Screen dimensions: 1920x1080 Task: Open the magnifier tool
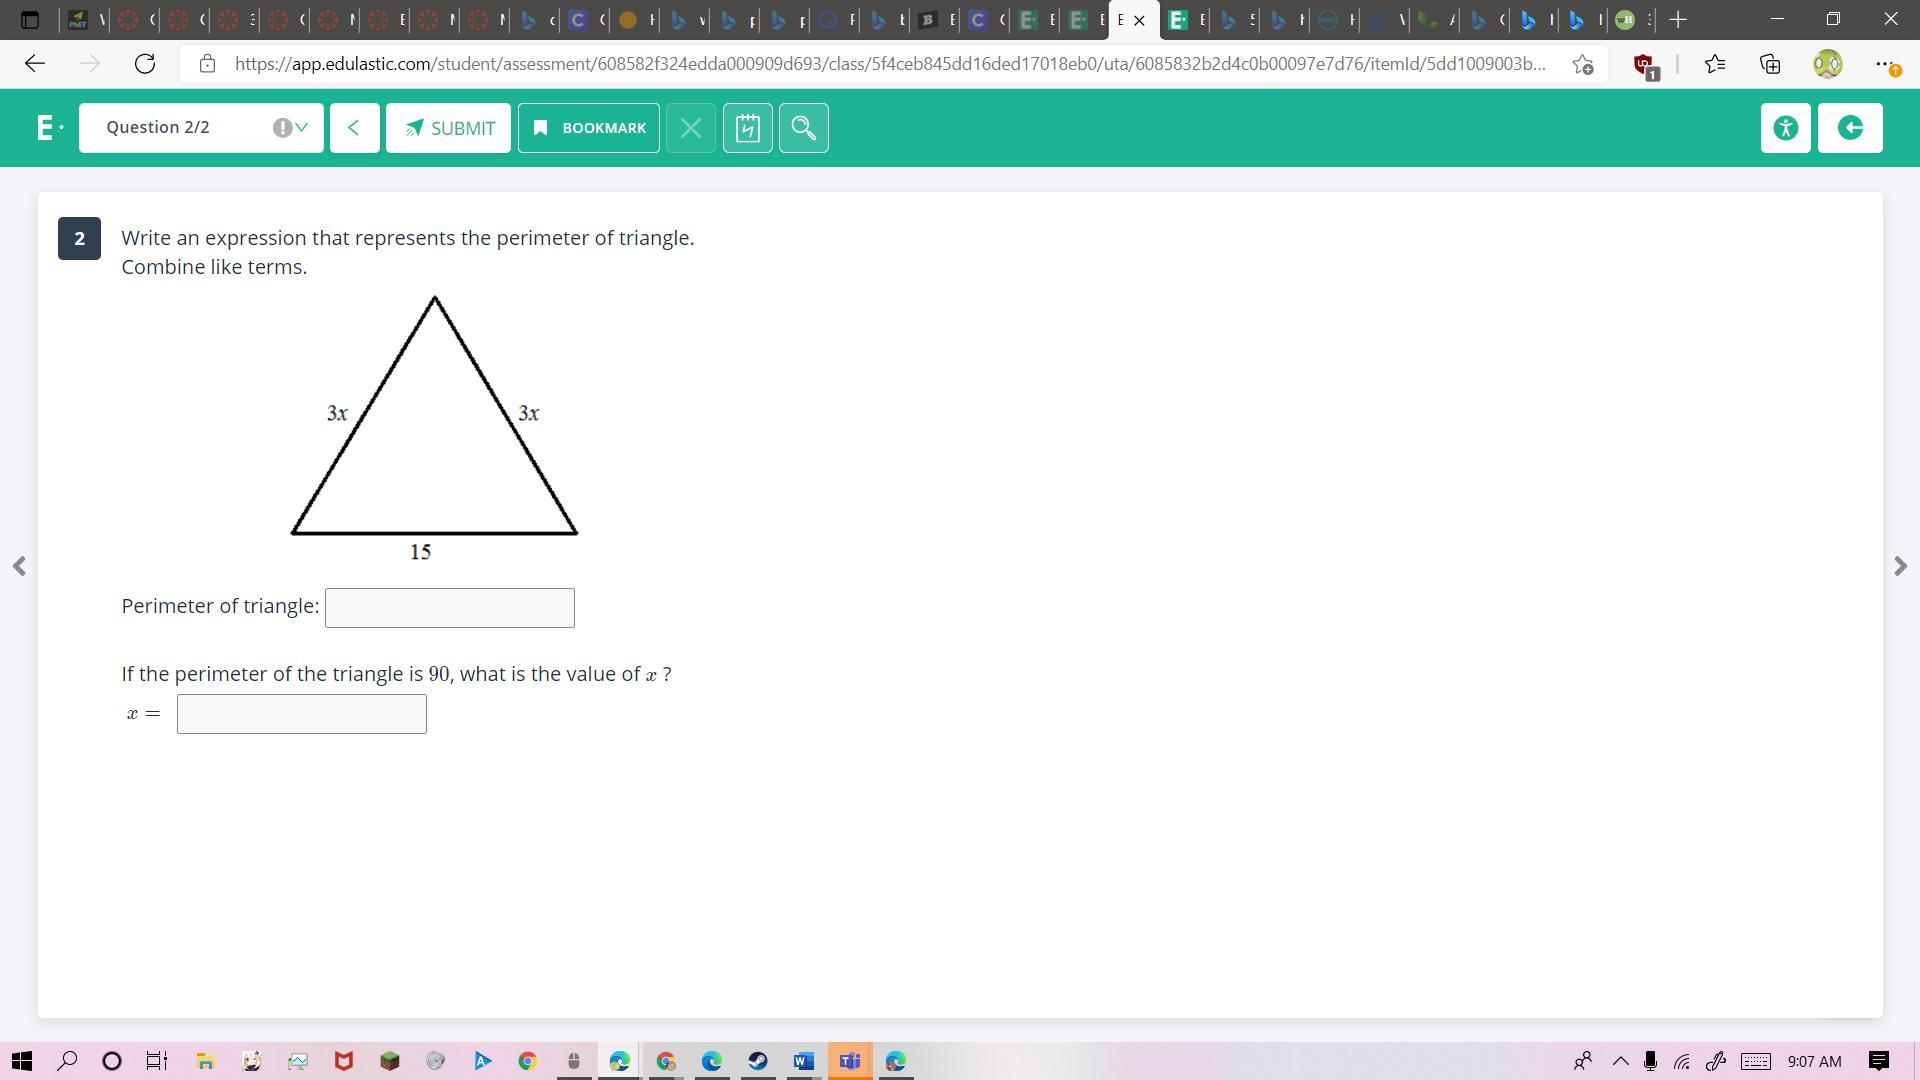coord(803,128)
